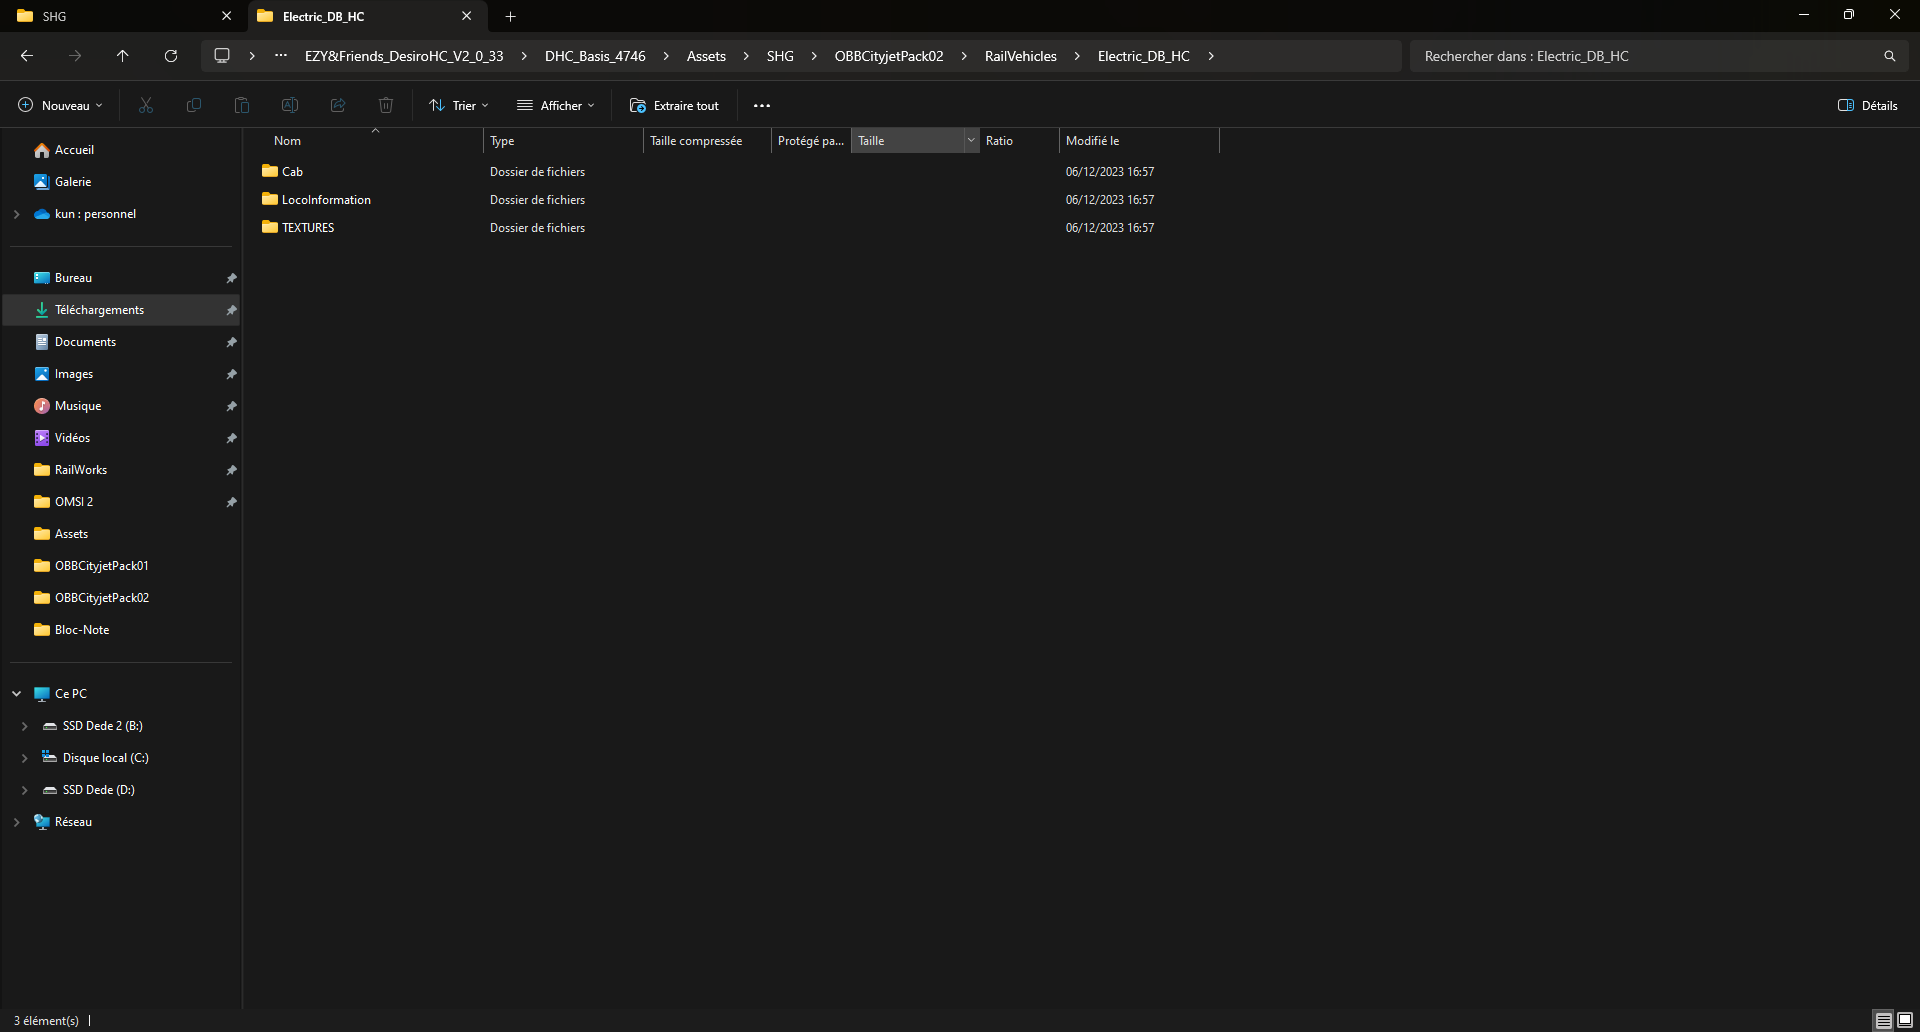Image resolution: width=1920 pixels, height=1032 pixels.
Task: Open Galerie in the sidebar
Action: point(121,182)
